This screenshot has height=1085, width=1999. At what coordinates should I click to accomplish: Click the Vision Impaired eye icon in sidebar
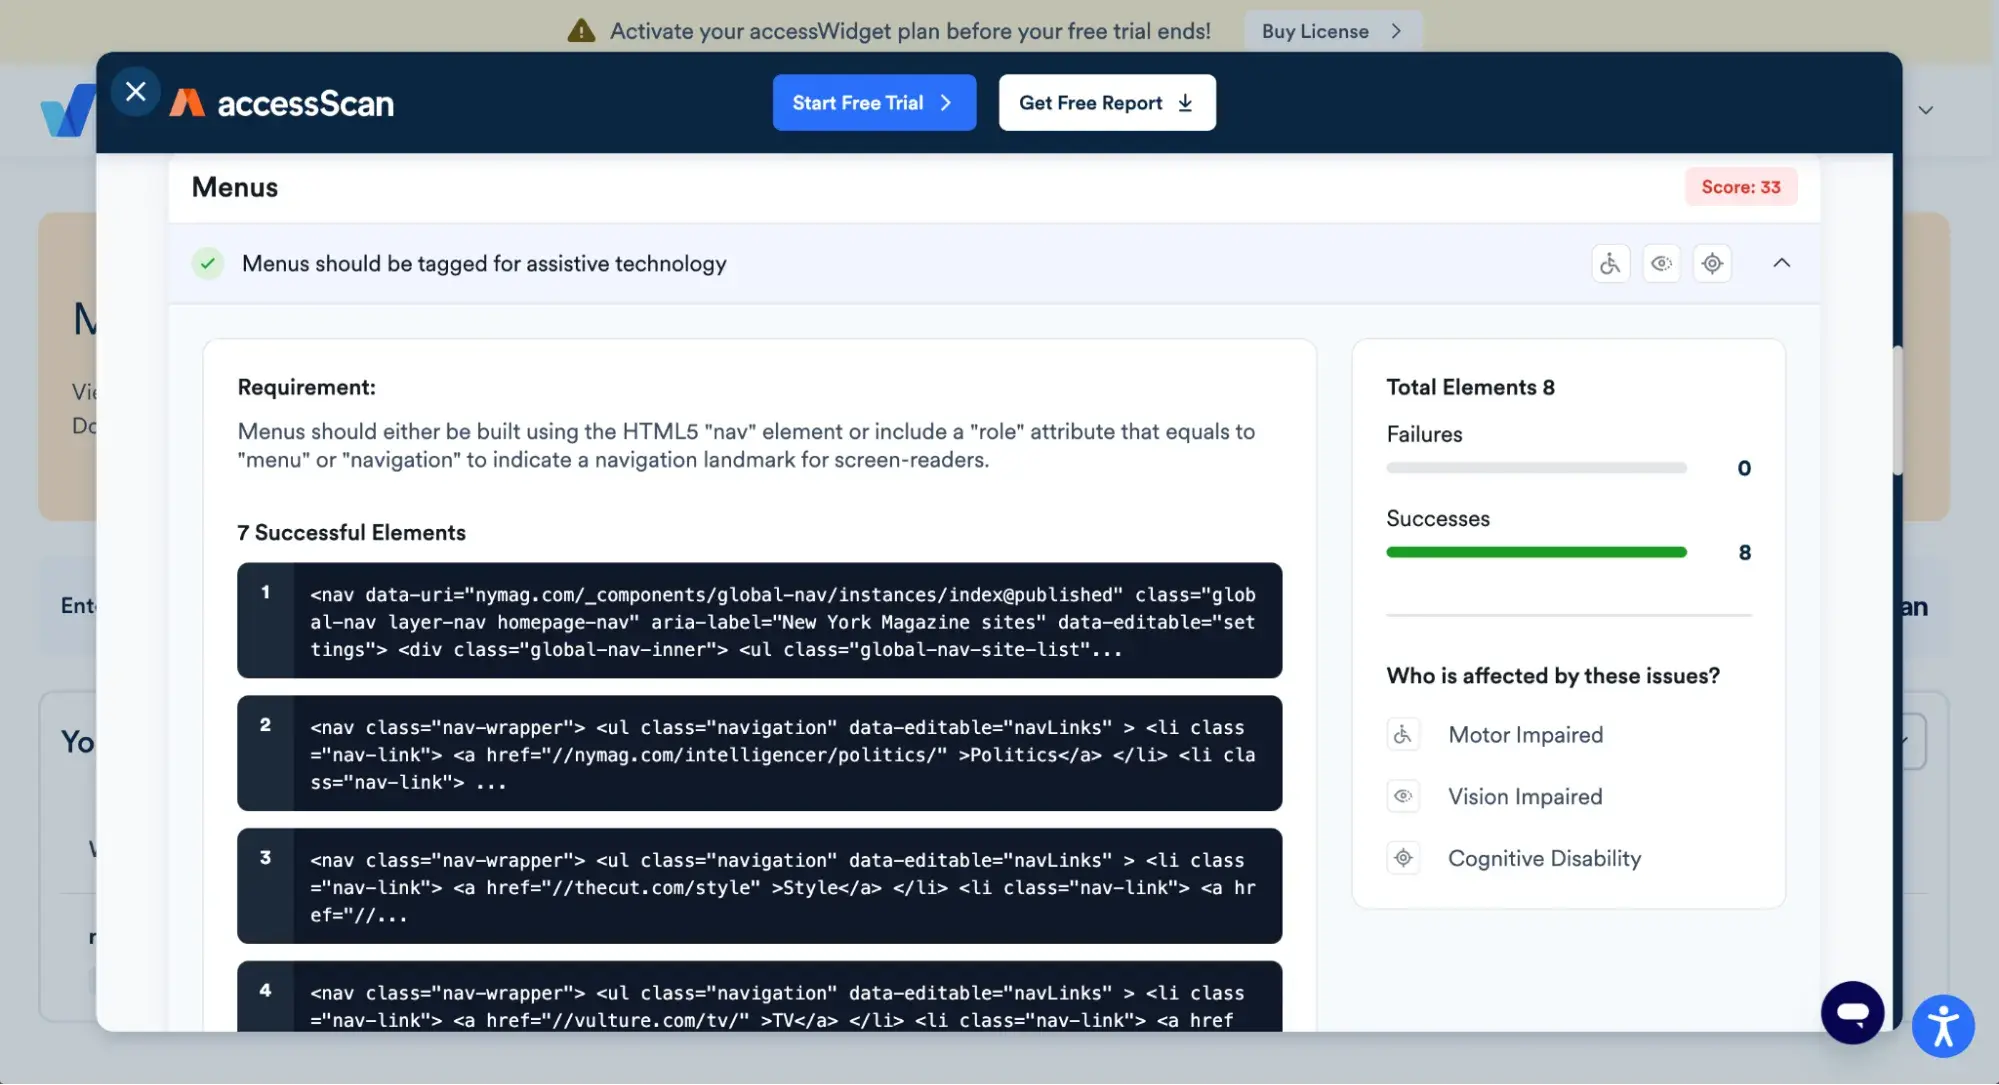(1403, 797)
